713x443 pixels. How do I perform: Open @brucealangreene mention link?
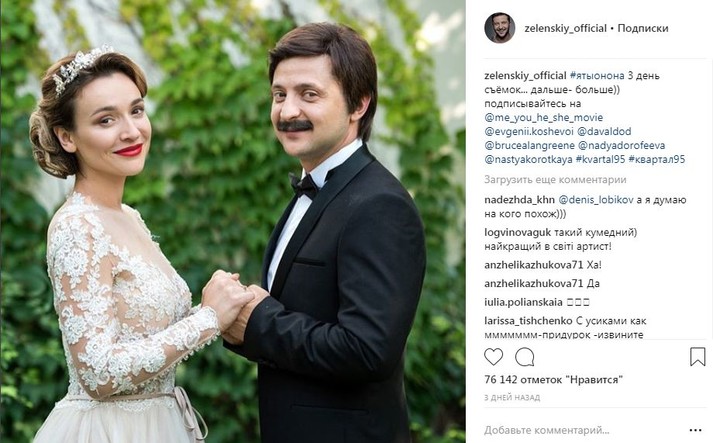point(529,146)
